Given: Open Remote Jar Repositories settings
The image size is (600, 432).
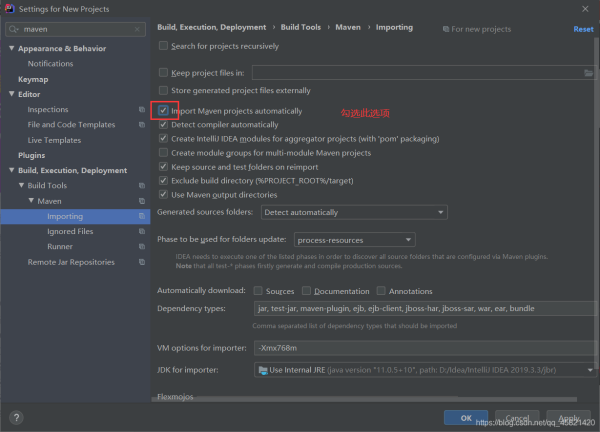Looking at the screenshot, I should 71,262.
